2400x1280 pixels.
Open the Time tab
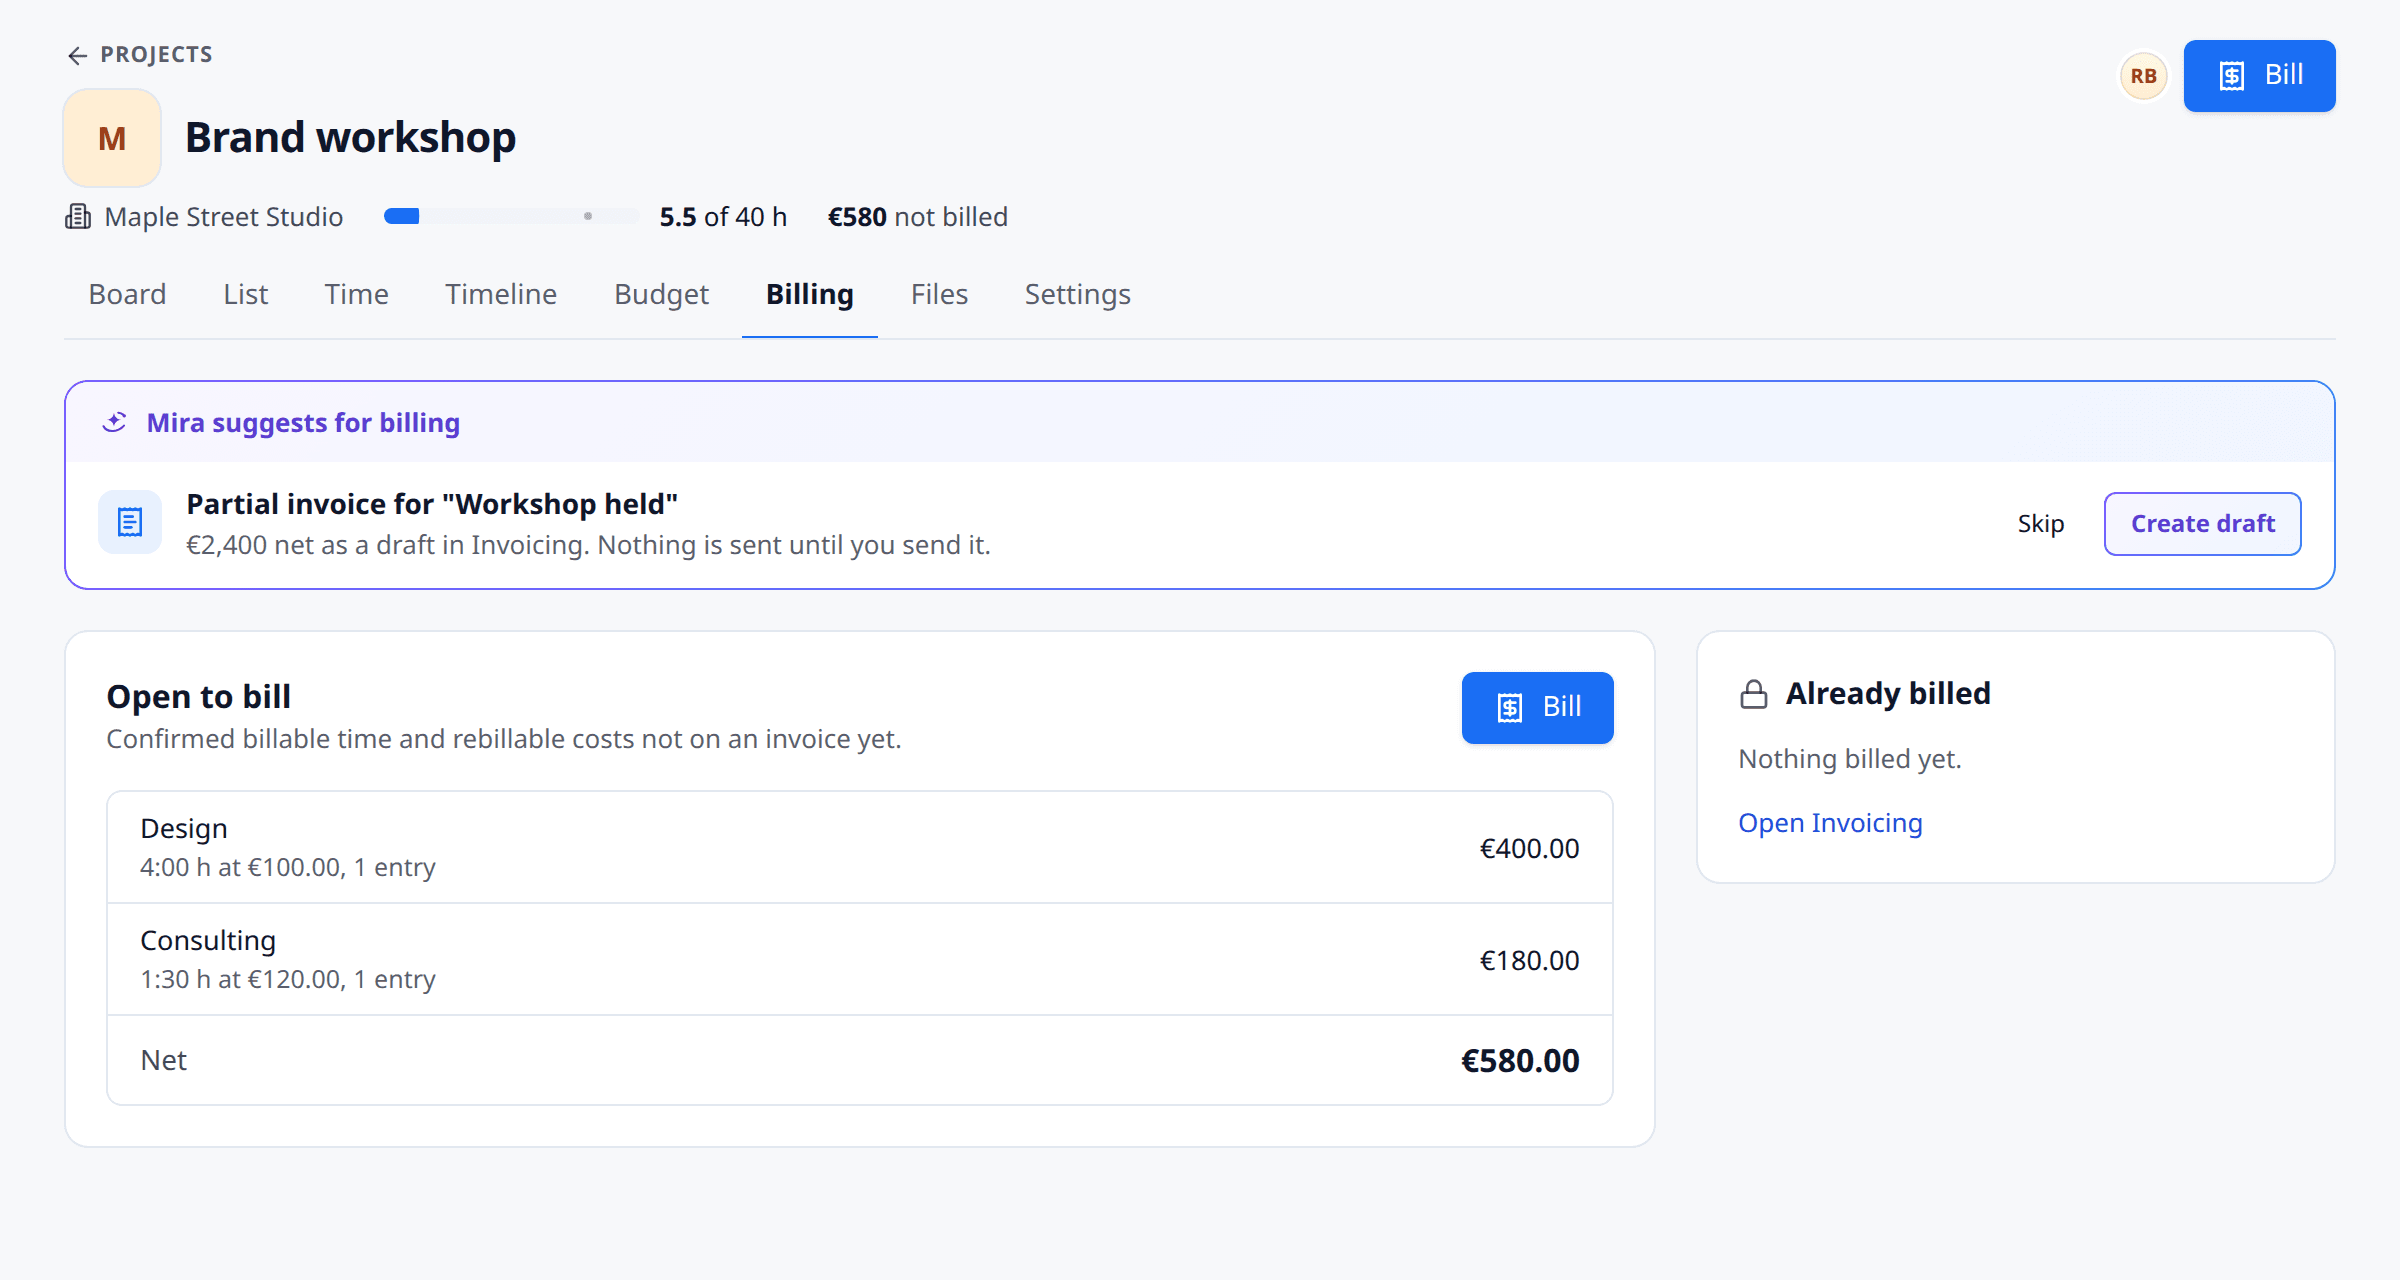(356, 294)
